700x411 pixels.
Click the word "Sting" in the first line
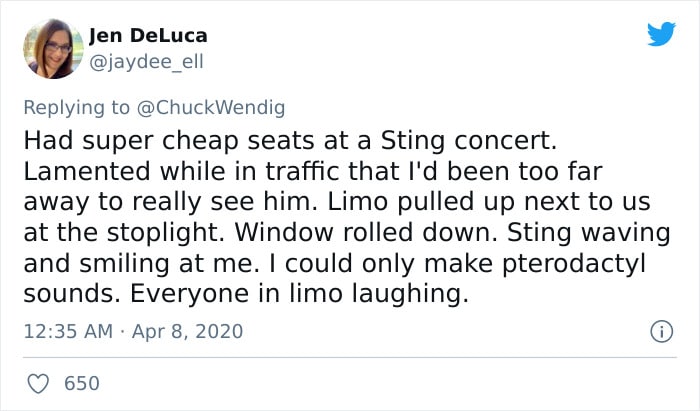[413, 141]
